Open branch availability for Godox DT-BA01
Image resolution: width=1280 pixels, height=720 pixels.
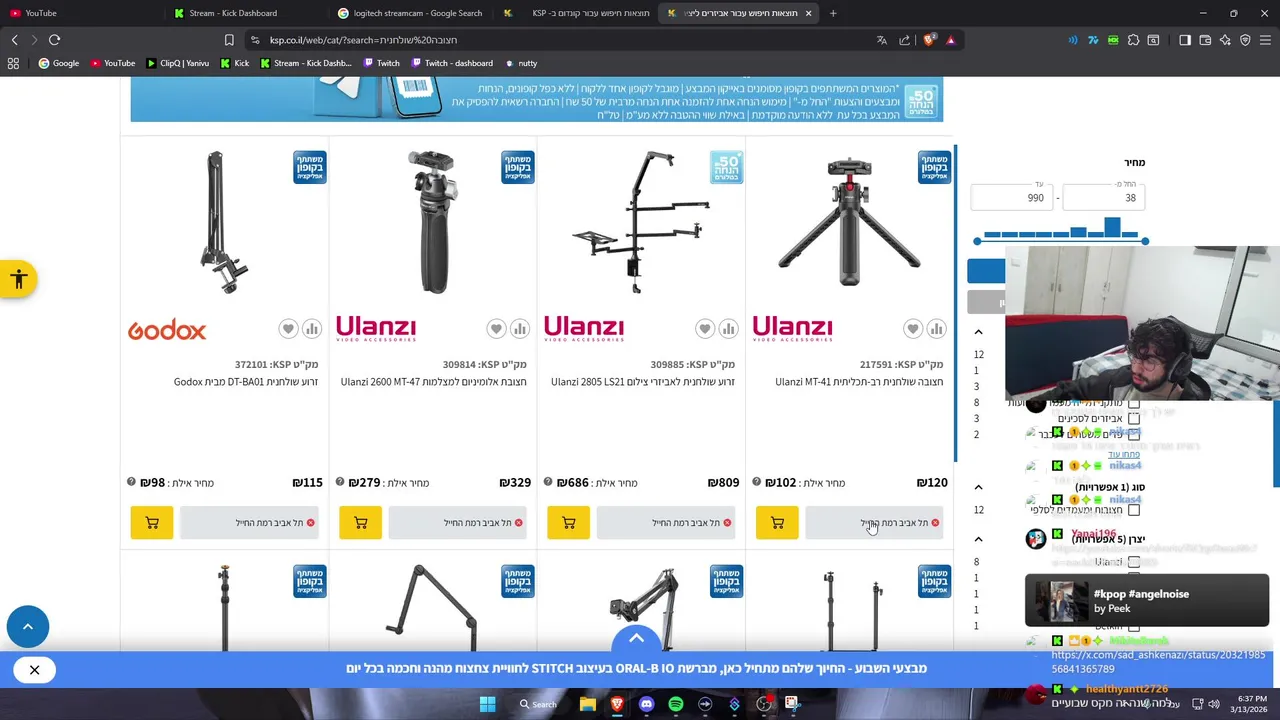click(x=249, y=522)
